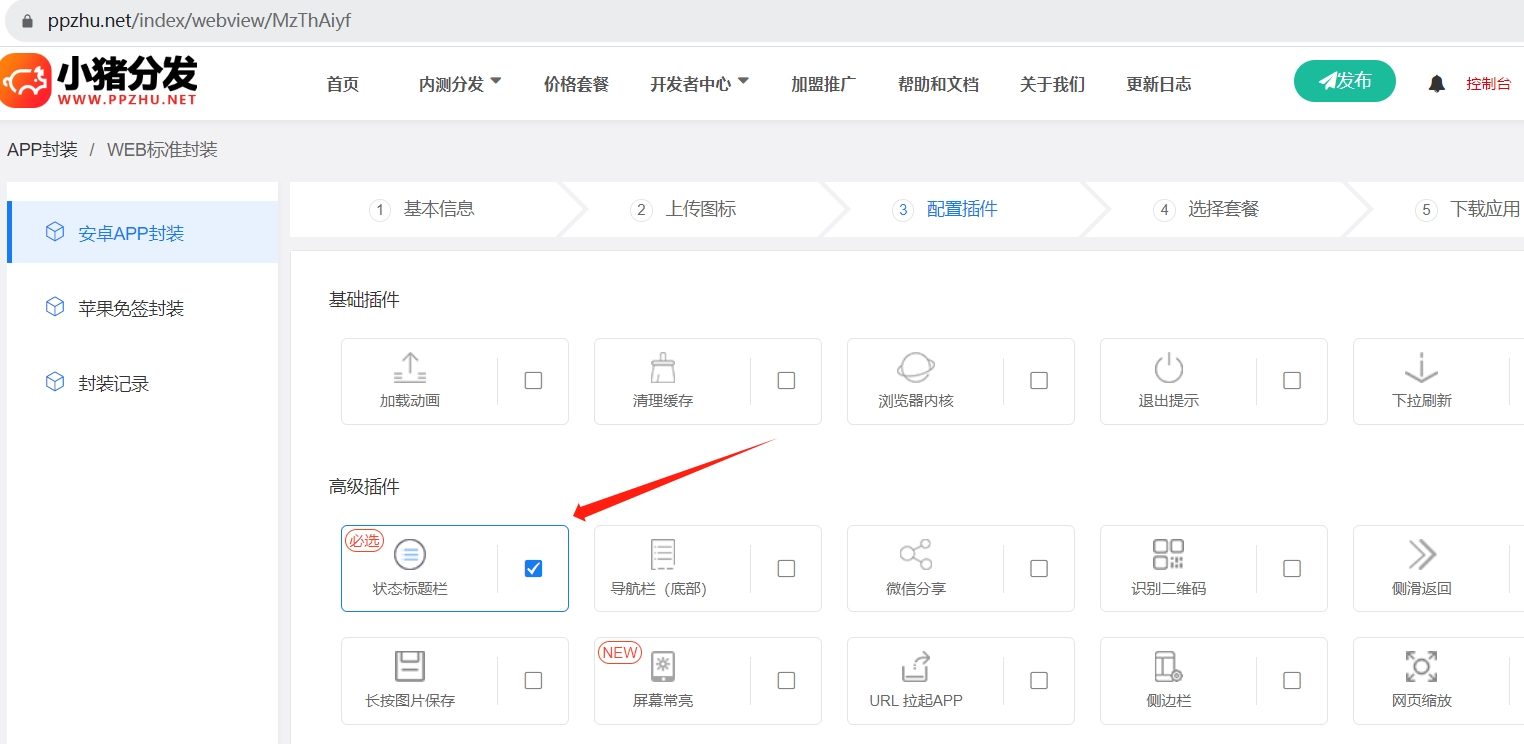Click the 首页 menu item
1524x744 pixels.
click(x=342, y=84)
